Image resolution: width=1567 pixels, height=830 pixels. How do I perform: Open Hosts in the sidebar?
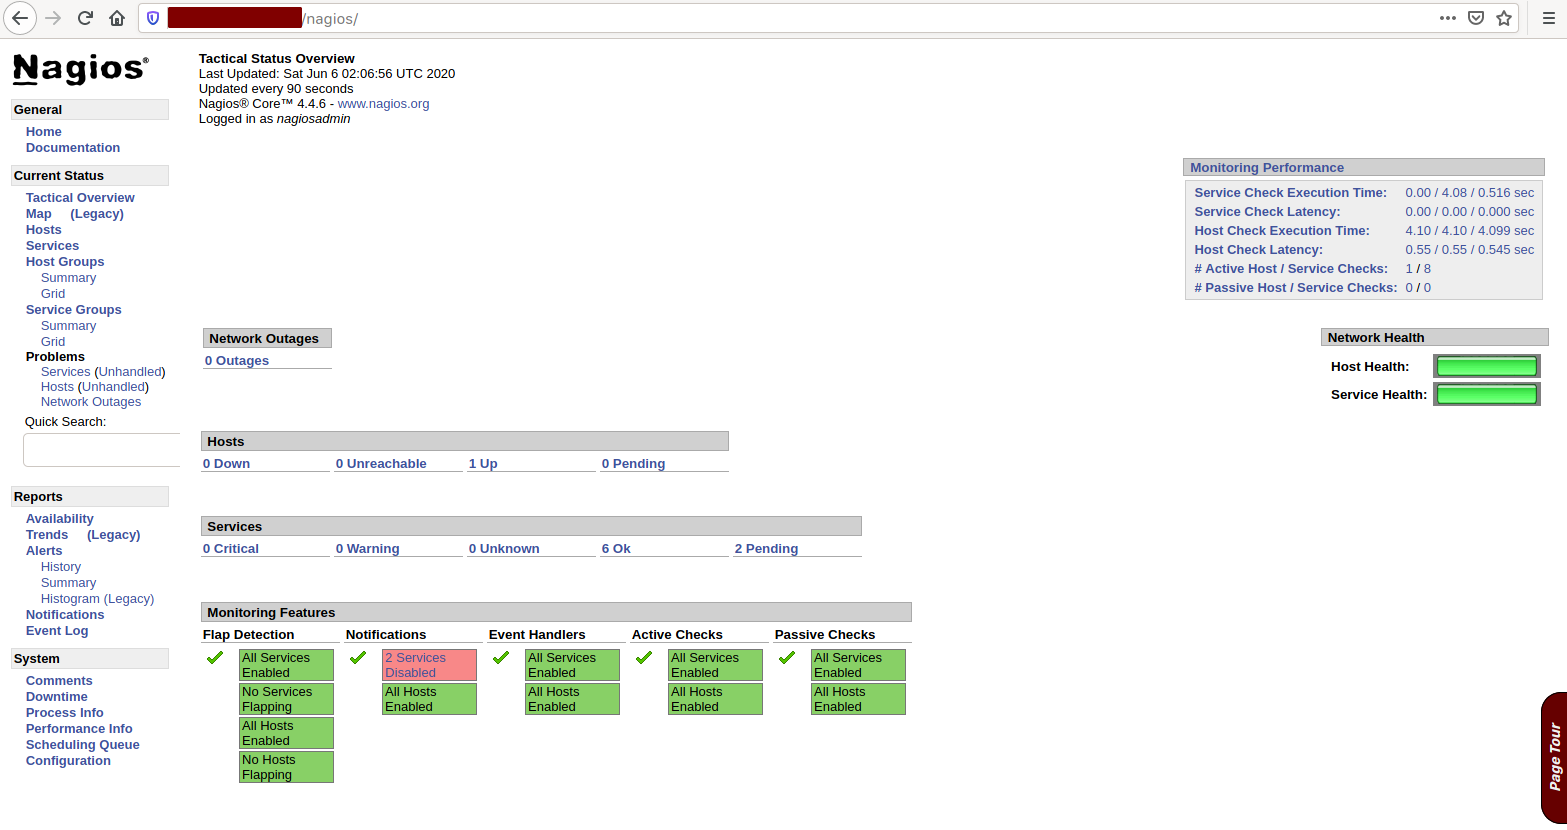pyautogui.click(x=44, y=230)
